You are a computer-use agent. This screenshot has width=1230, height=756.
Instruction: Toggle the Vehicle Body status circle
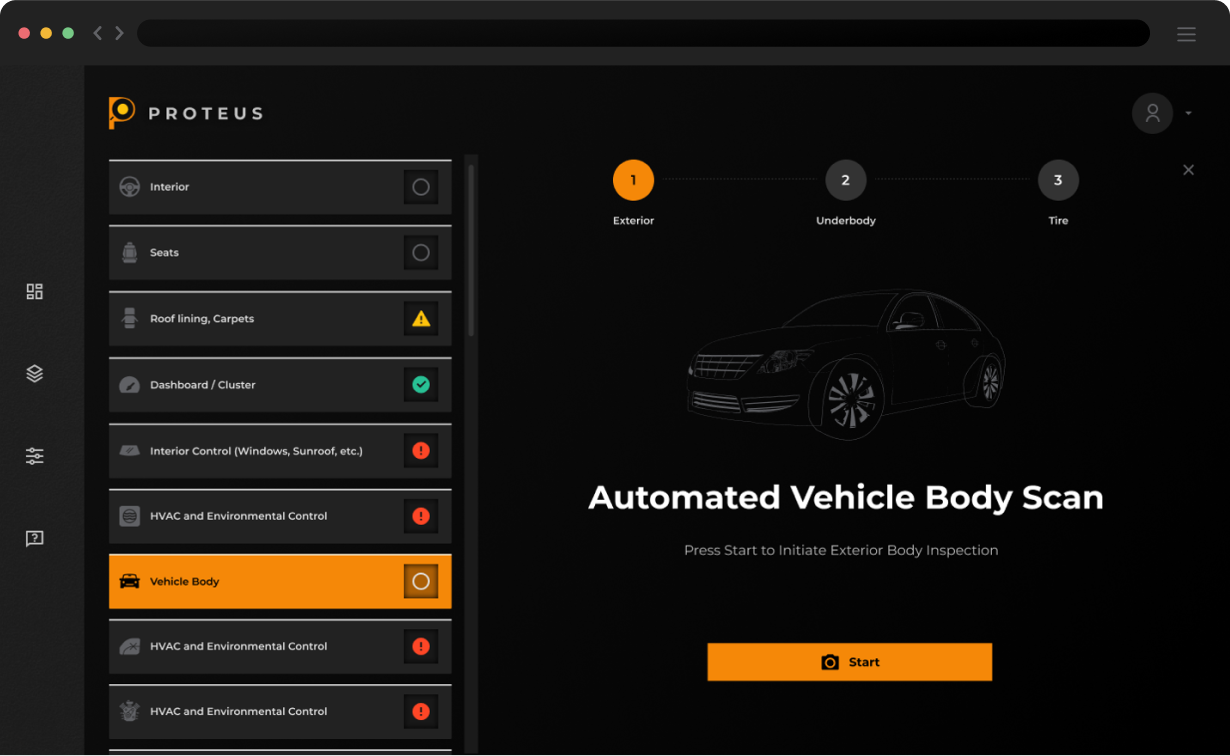click(421, 581)
